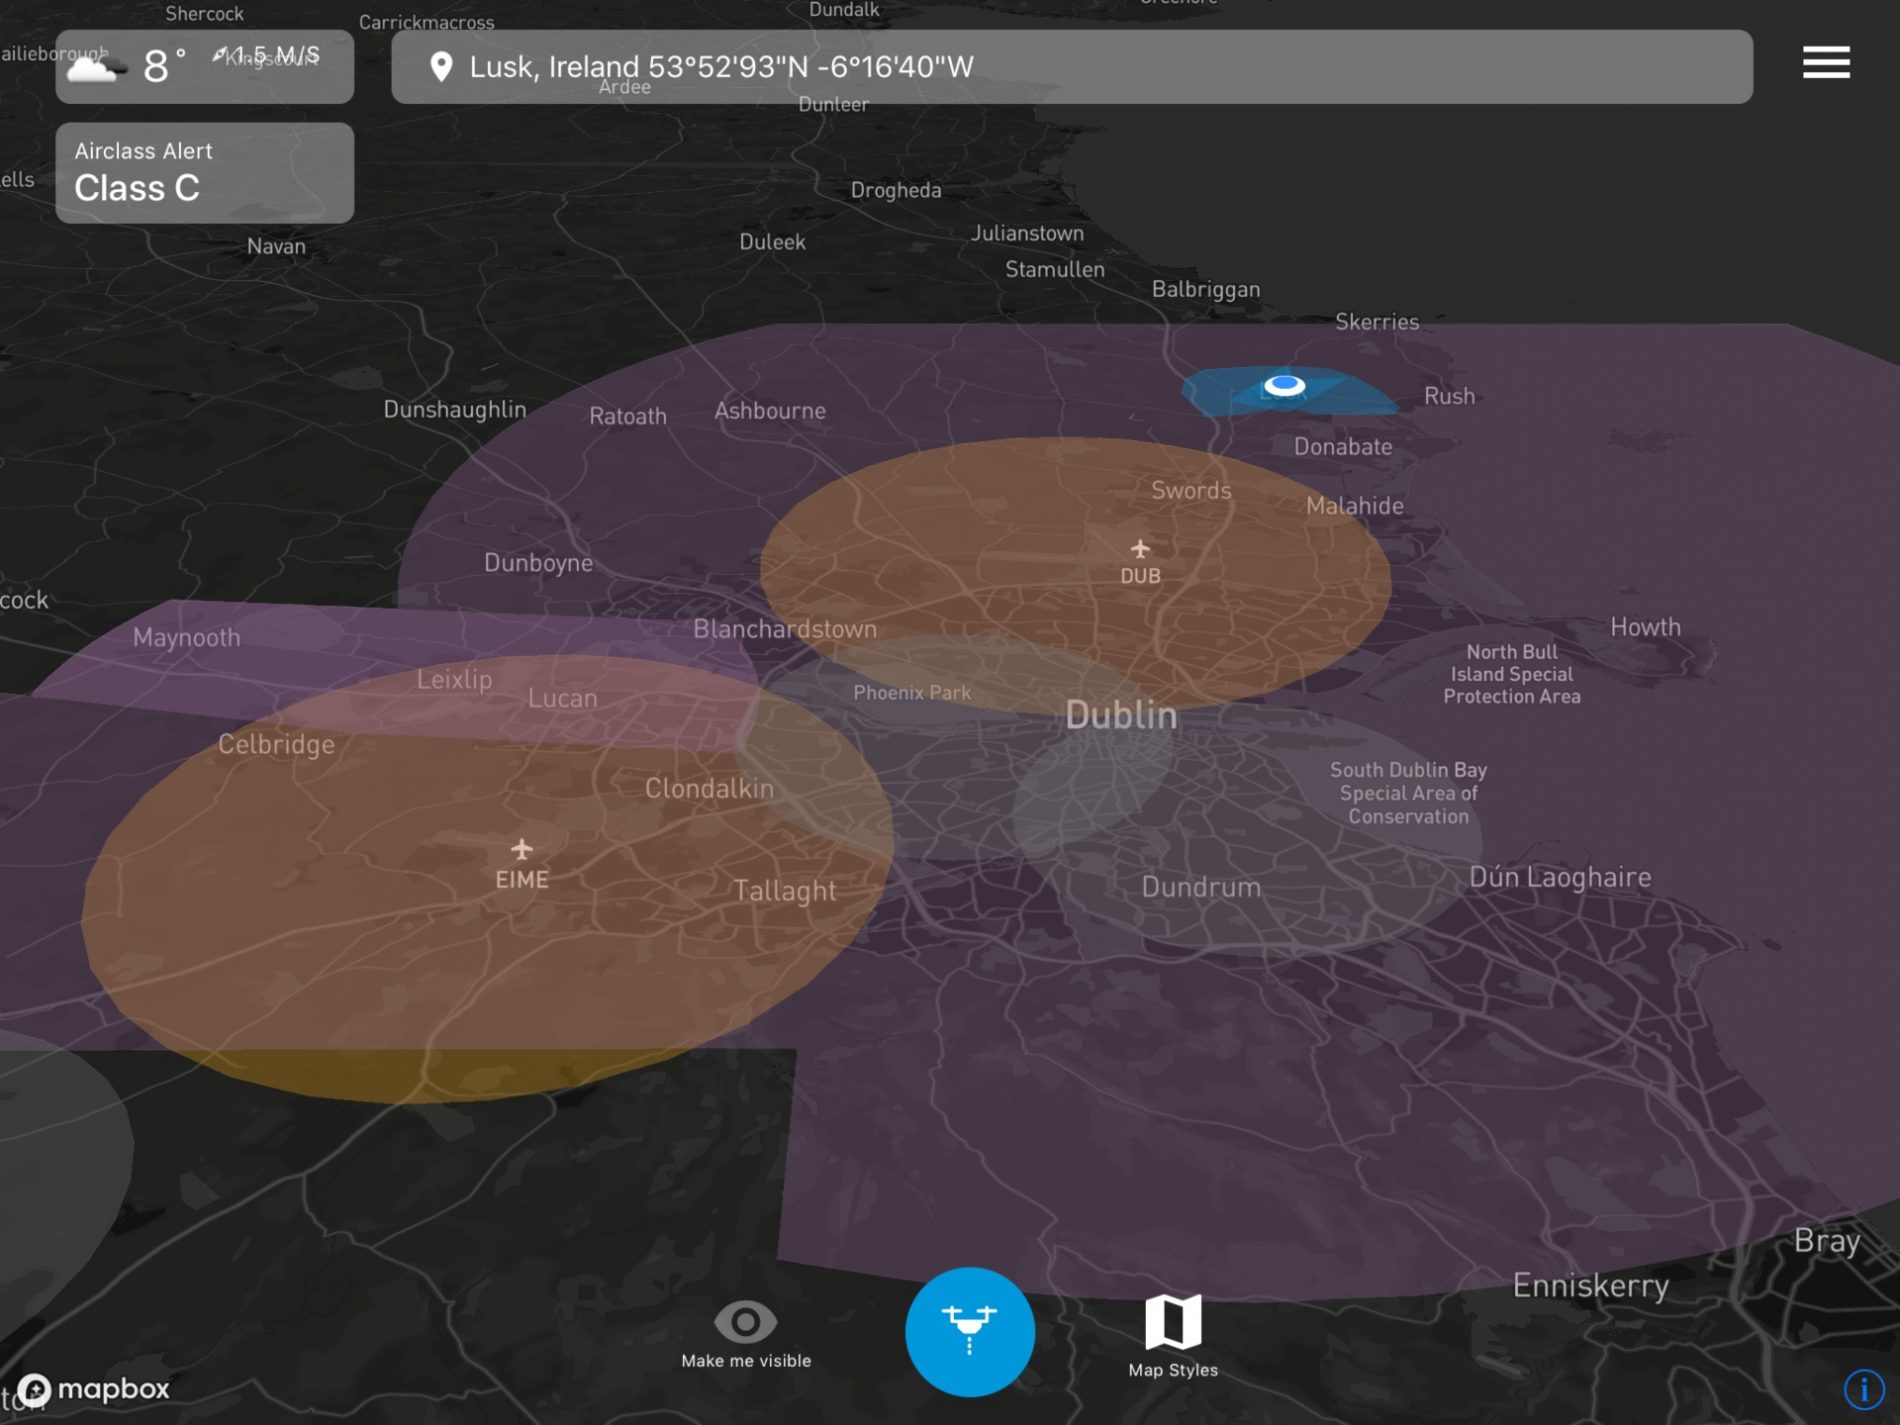The height and width of the screenshot is (1425, 1900).
Task: Tap the blue current-location dot near Lusk
Action: point(1284,385)
